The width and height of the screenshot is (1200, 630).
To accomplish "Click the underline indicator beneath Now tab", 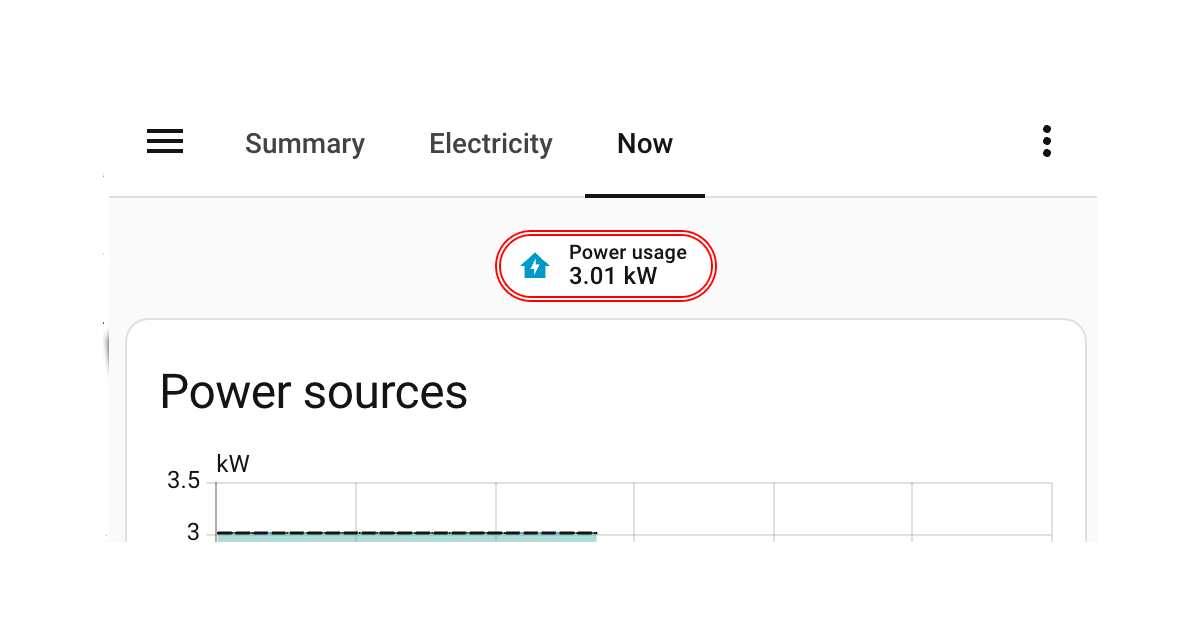I will coord(645,195).
